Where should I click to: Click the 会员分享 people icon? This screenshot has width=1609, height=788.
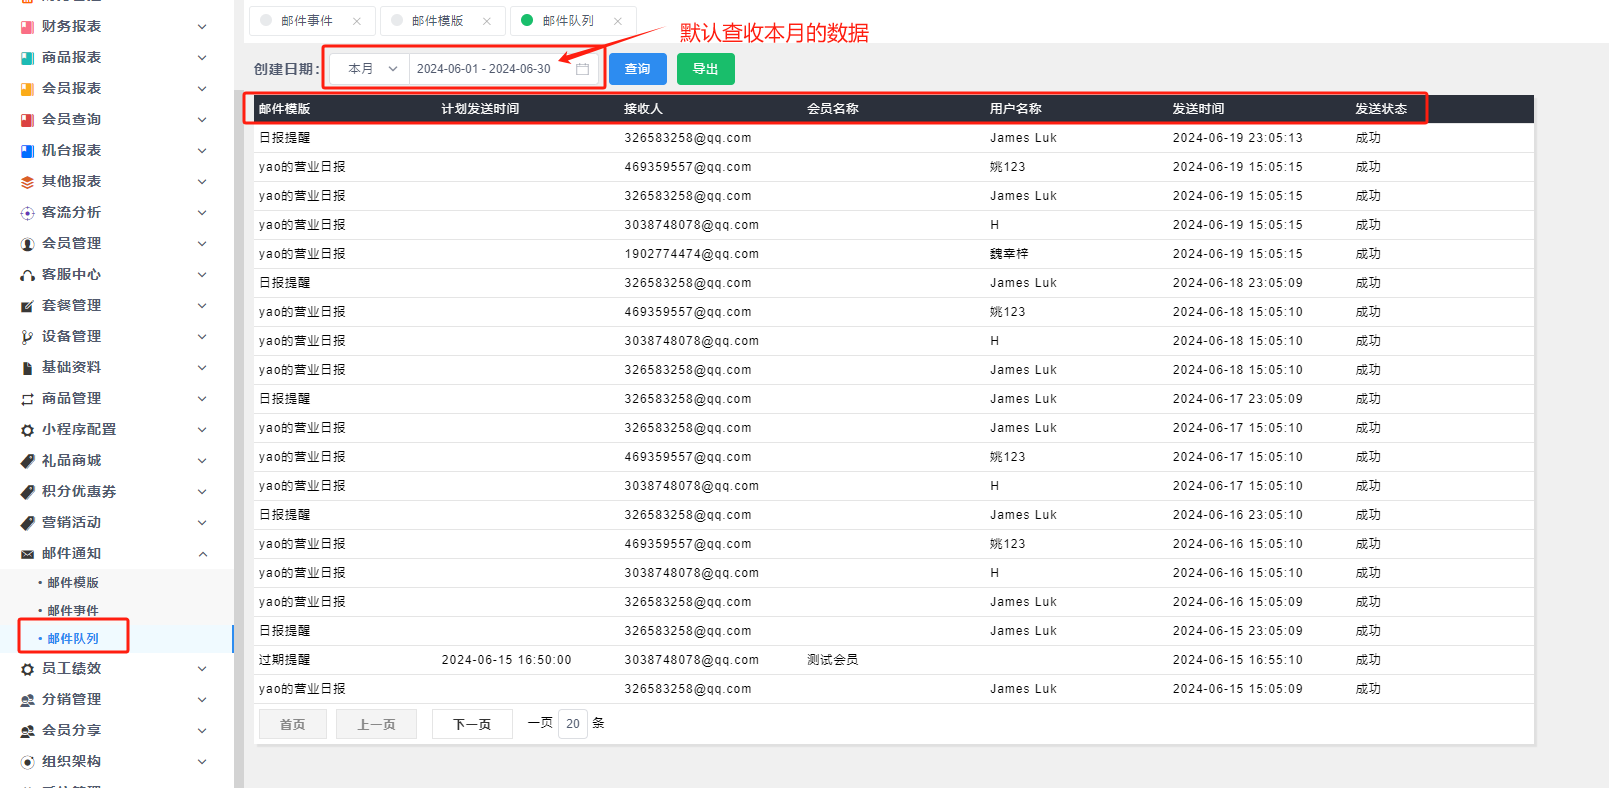coord(27,731)
